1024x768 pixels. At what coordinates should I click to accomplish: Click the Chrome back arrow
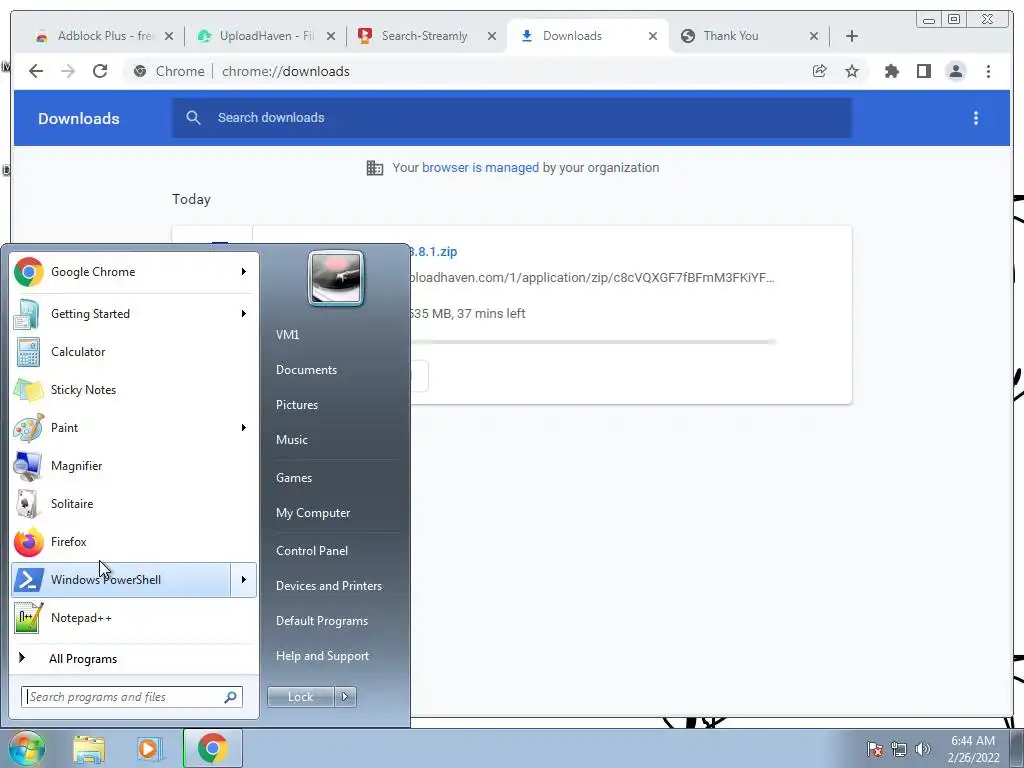(x=36, y=71)
